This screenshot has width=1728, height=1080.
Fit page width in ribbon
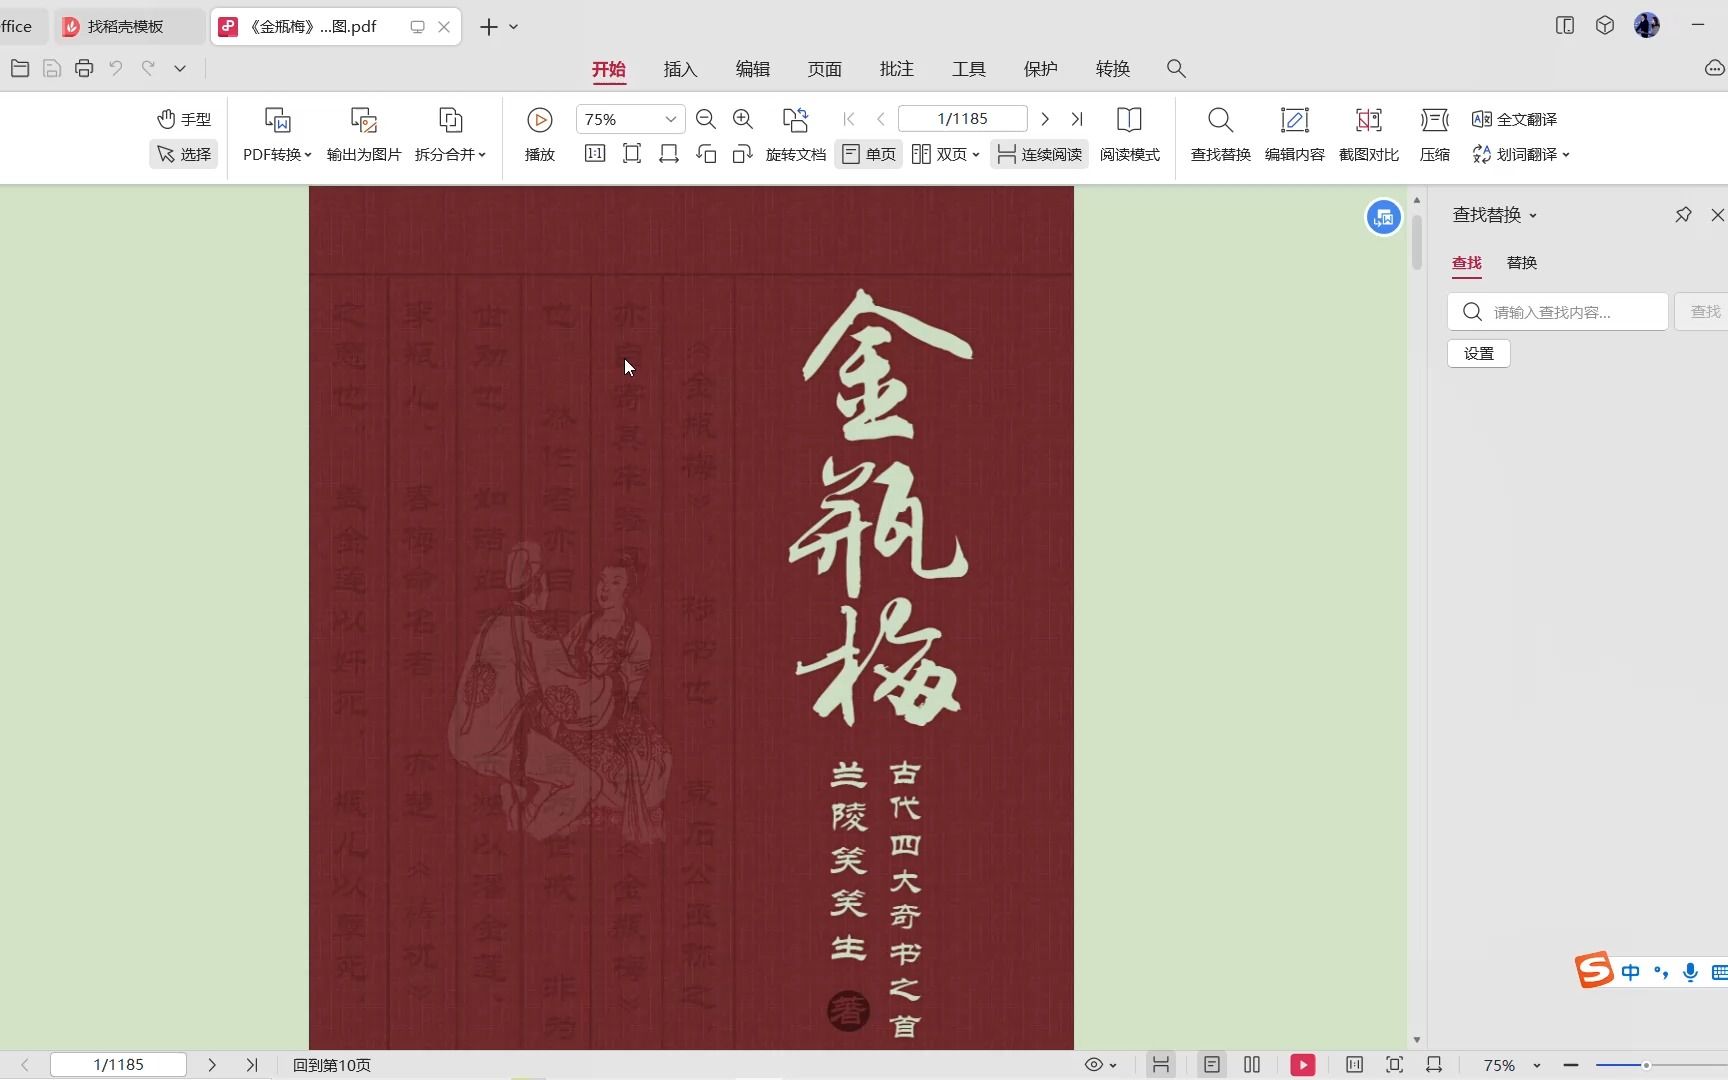coord(669,154)
